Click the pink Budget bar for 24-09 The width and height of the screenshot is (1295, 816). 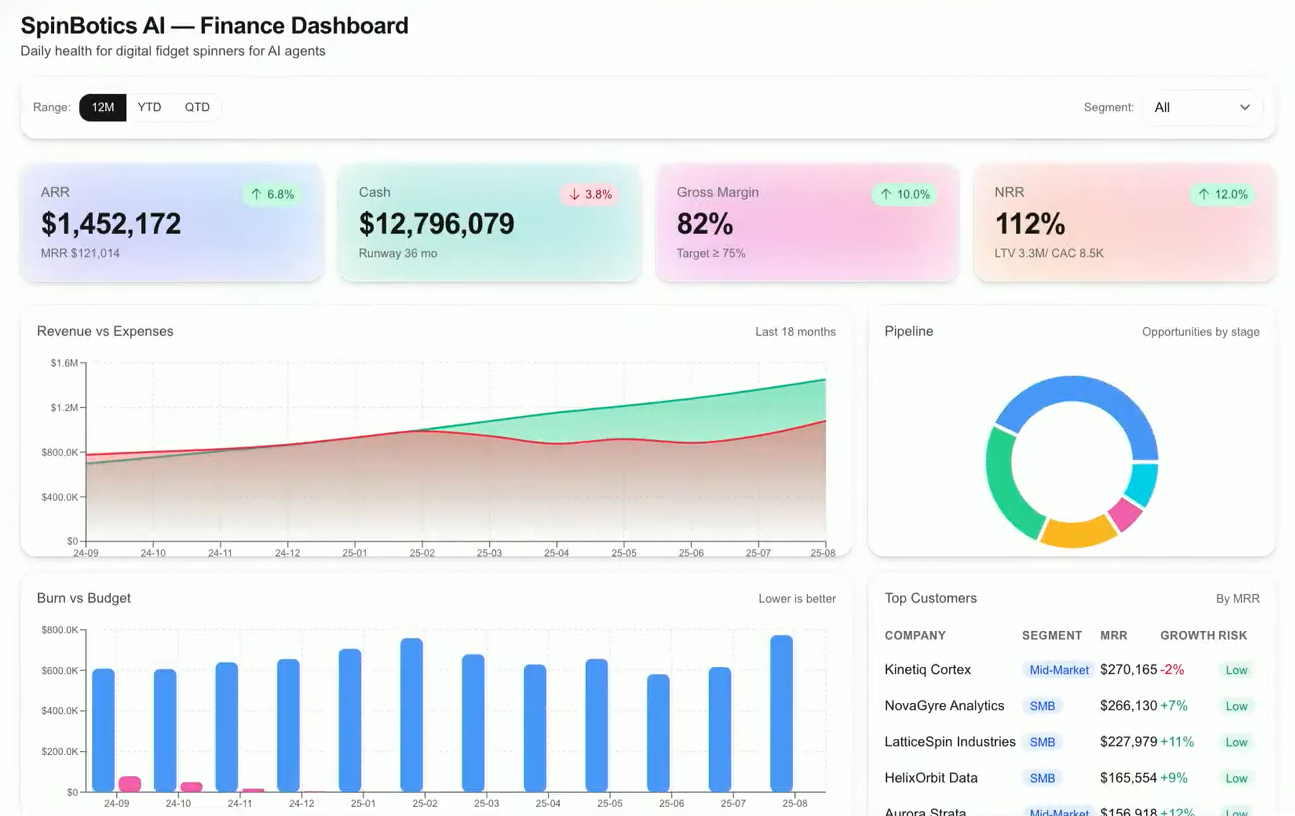tap(129, 784)
